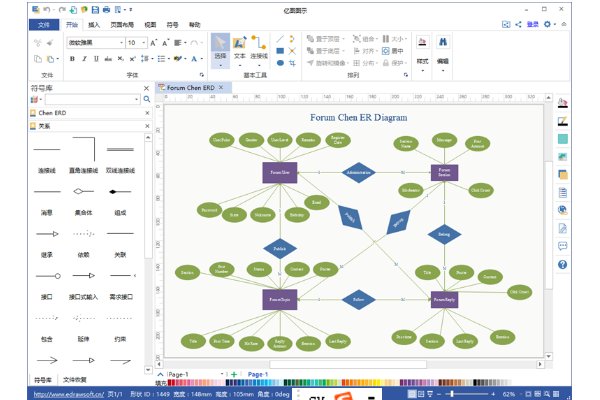Switch to the 插入 ribbon tab
The width and height of the screenshot is (600, 400).
pos(94,25)
